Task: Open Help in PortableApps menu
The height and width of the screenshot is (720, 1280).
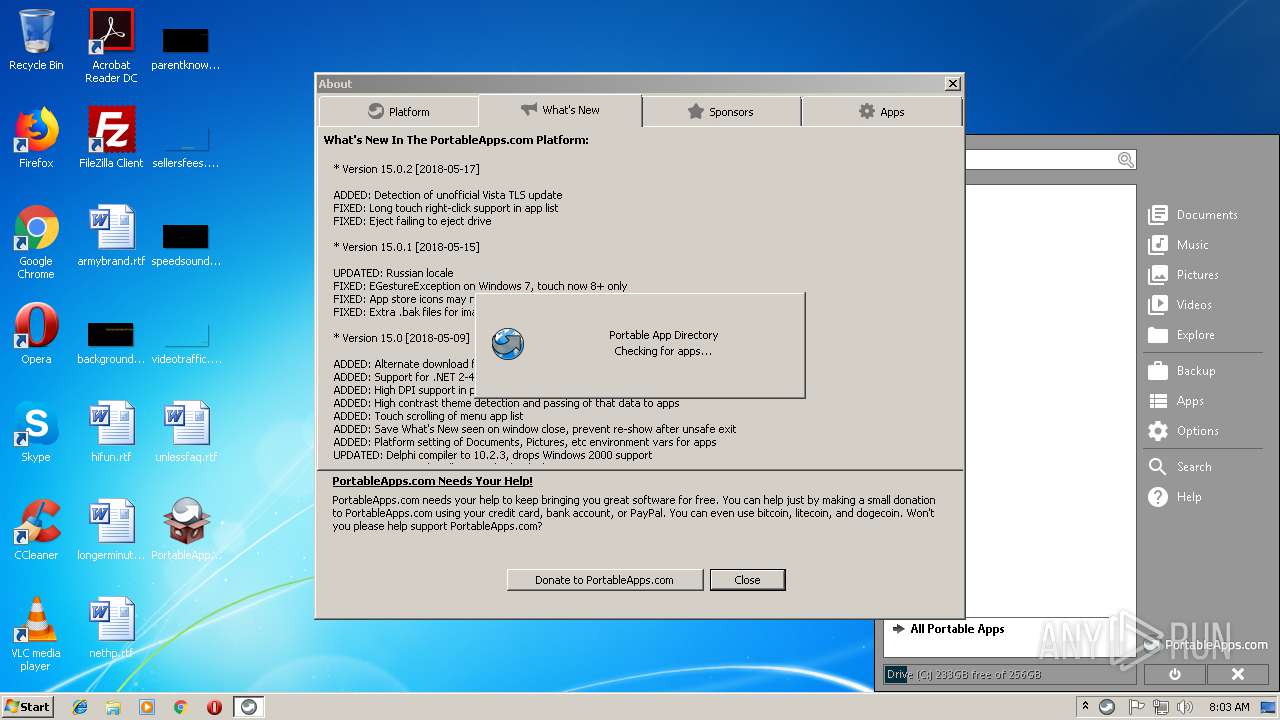Action: (x=1174, y=497)
